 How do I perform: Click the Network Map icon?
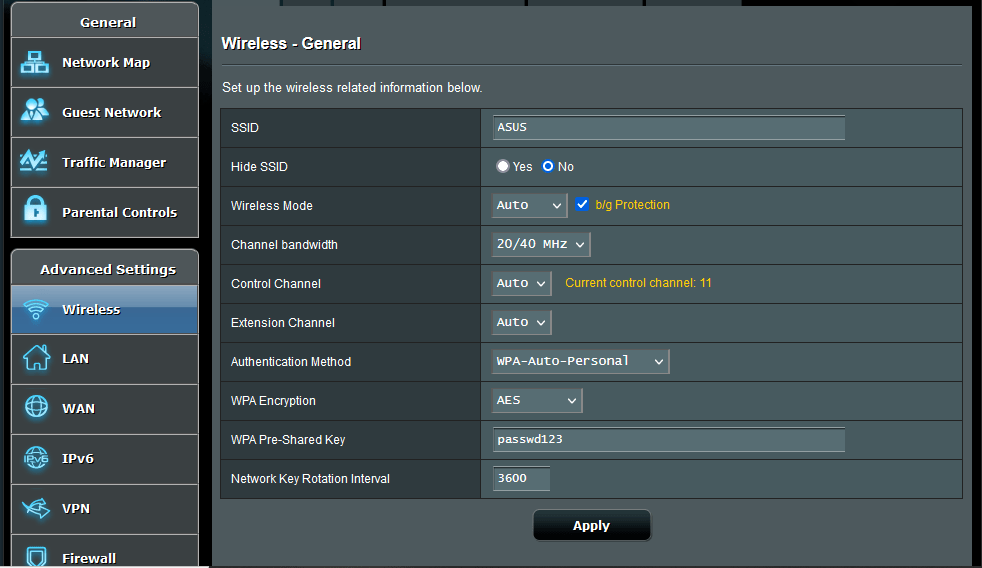coord(35,63)
